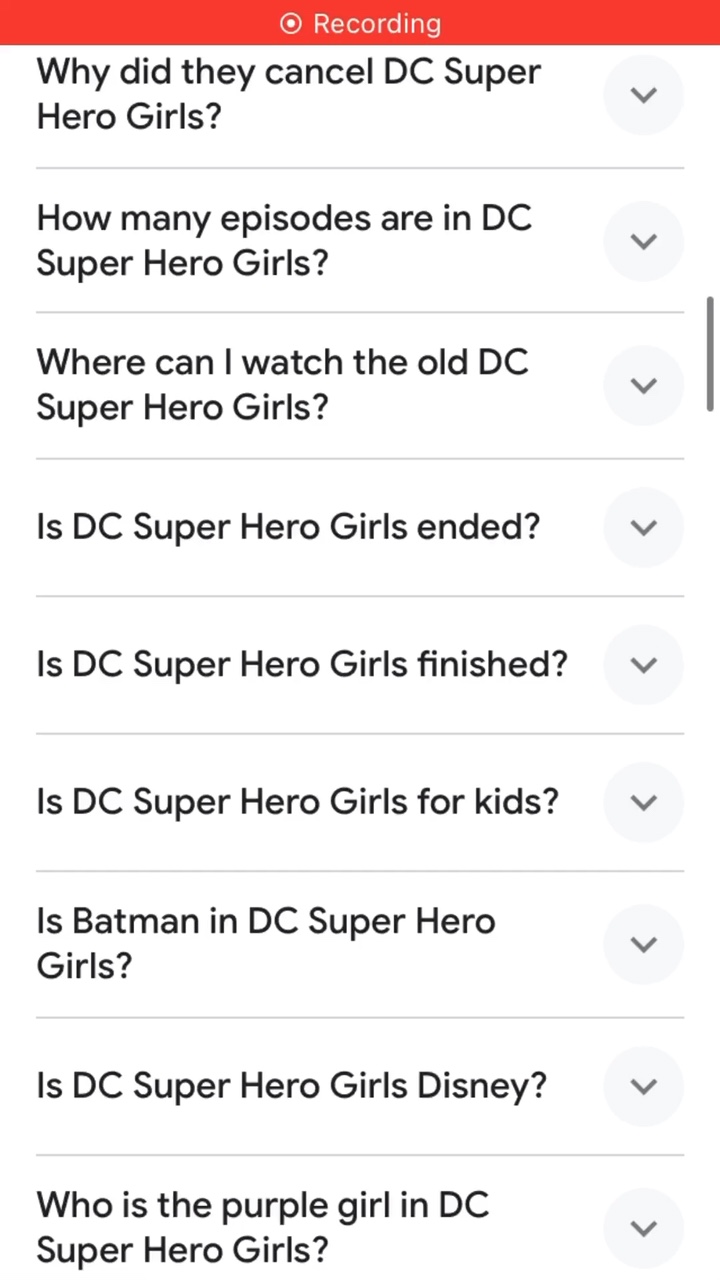Expand chevron beside 'How many episodes' question
Screen dimensions: 720x1280
pos(644,241)
